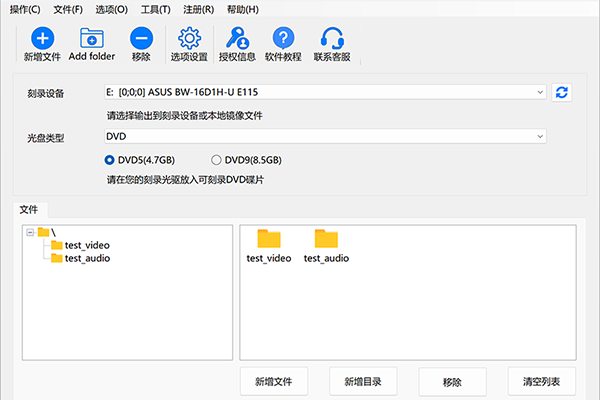The height and width of the screenshot is (400, 600).
Task: Click the 新增目录 button
Action: coord(363,381)
